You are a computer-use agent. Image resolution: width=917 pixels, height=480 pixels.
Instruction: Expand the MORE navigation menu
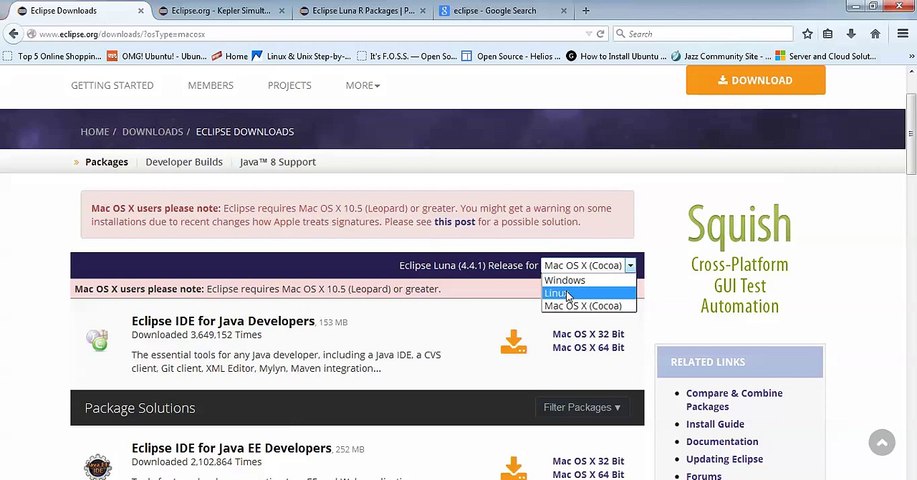click(x=363, y=85)
